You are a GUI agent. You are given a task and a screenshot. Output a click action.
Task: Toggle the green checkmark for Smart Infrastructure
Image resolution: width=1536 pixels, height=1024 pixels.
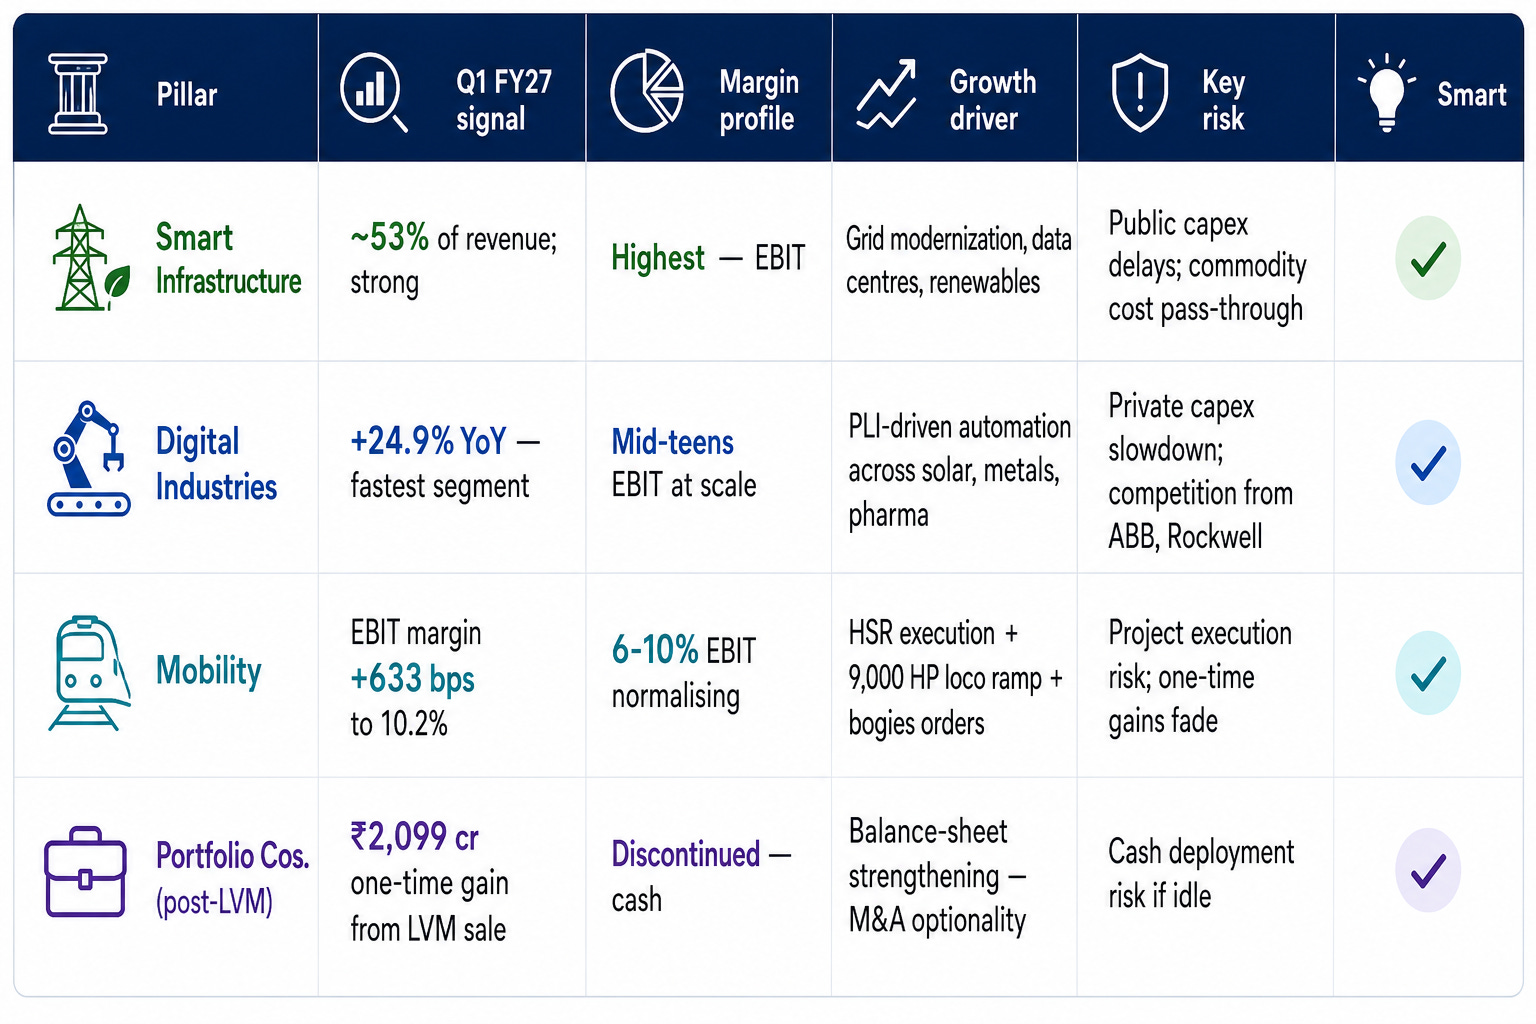1428,258
